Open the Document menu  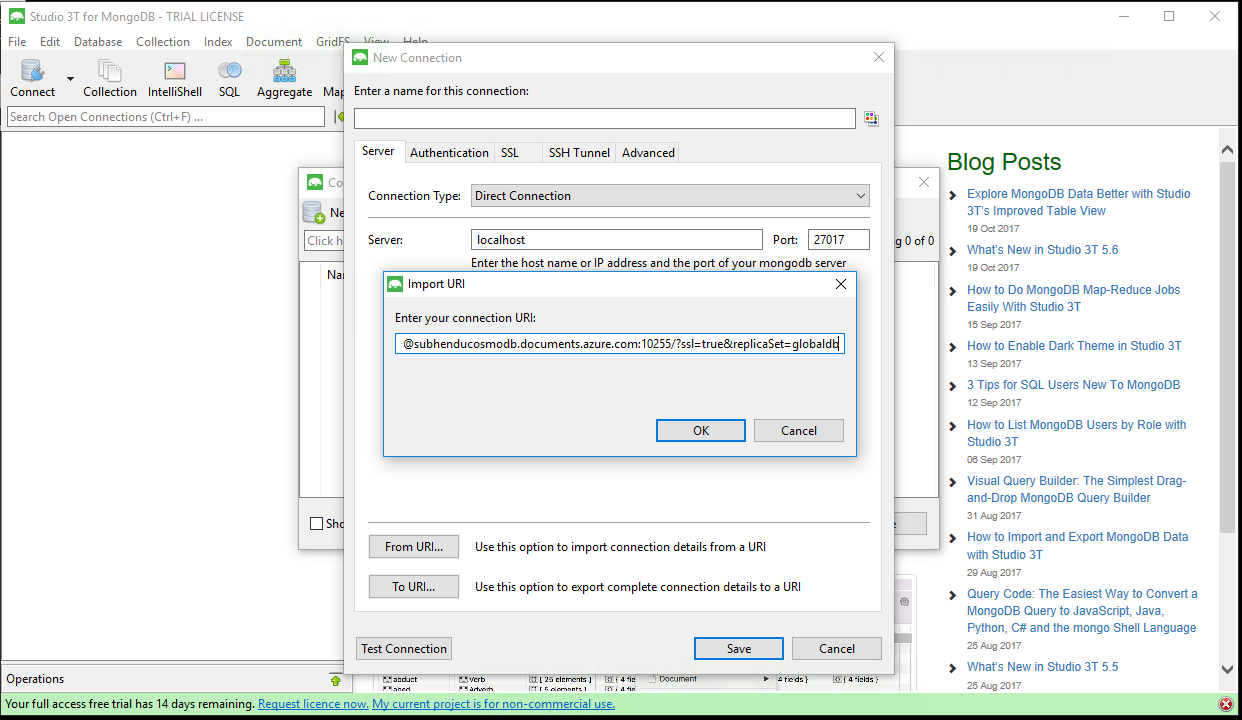point(274,42)
